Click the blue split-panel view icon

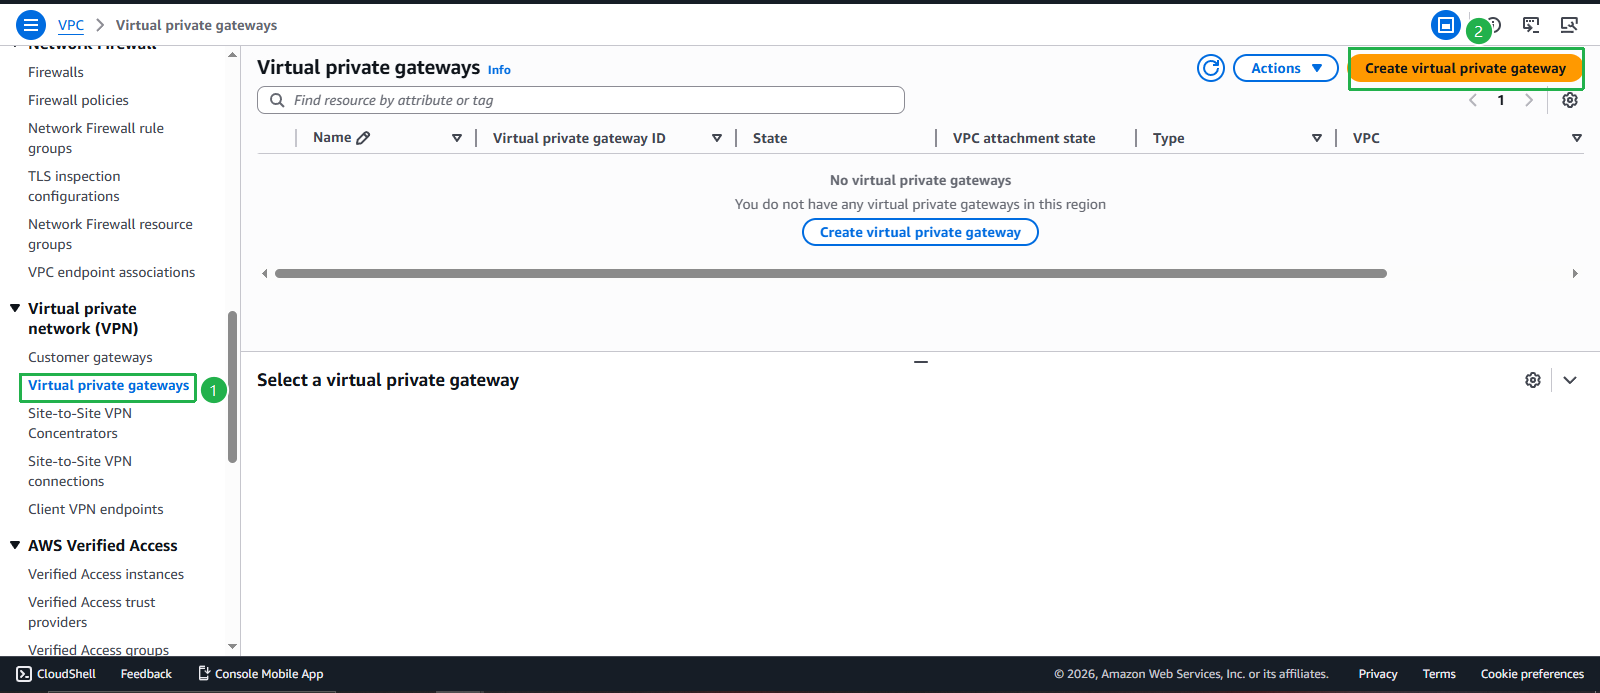pos(1445,25)
